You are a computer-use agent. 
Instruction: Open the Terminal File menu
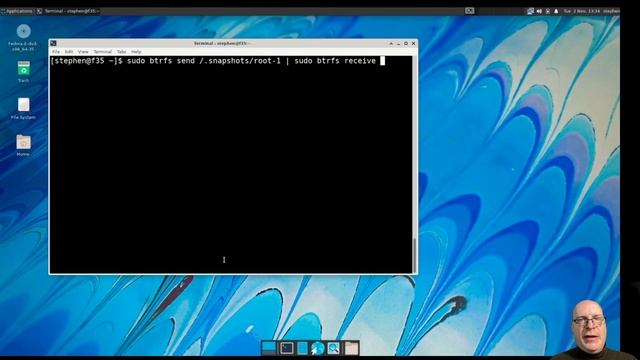coord(56,52)
